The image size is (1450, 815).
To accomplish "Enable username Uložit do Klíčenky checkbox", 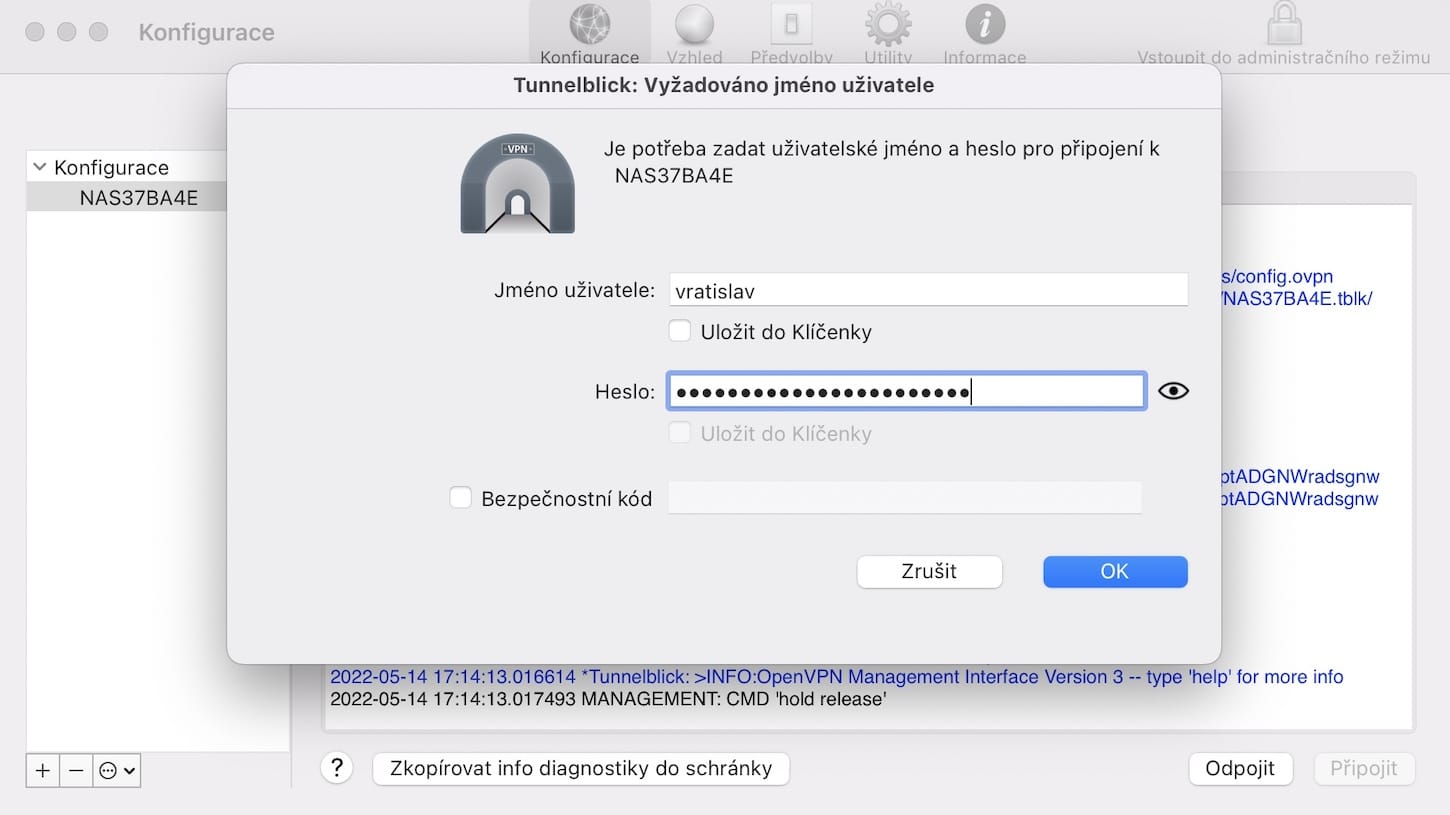I will tap(680, 331).
